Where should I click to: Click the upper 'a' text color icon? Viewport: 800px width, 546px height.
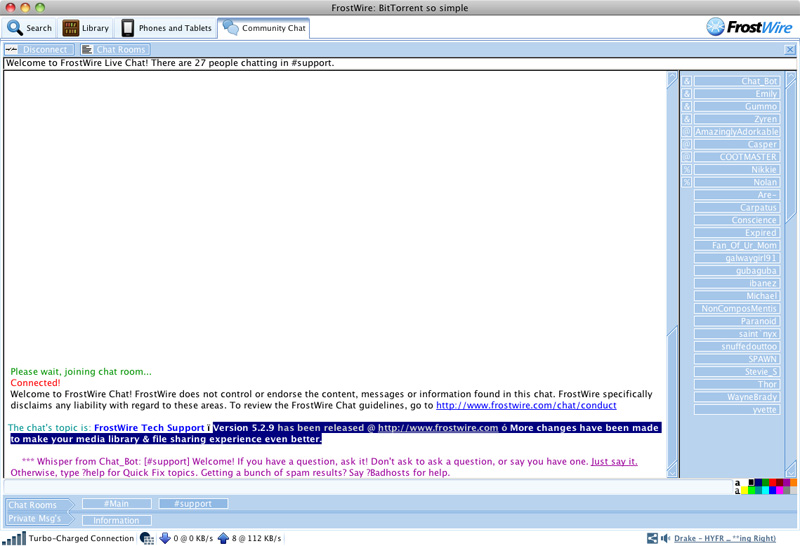pyautogui.click(x=737, y=483)
